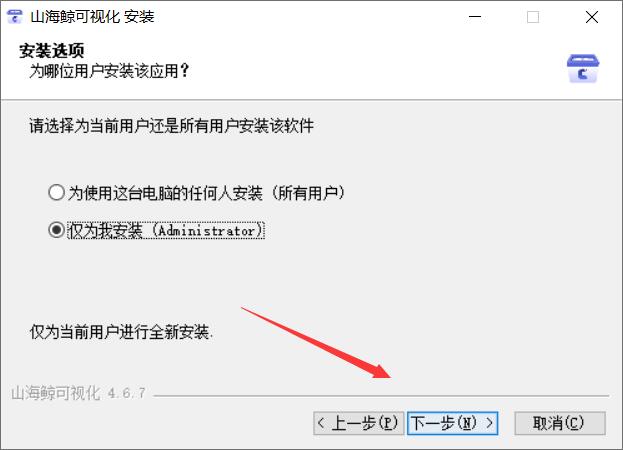The height and width of the screenshot is (450, 623).
Task: Click the left chevron on 上一步 button
Action: click(x=321, y=423)
